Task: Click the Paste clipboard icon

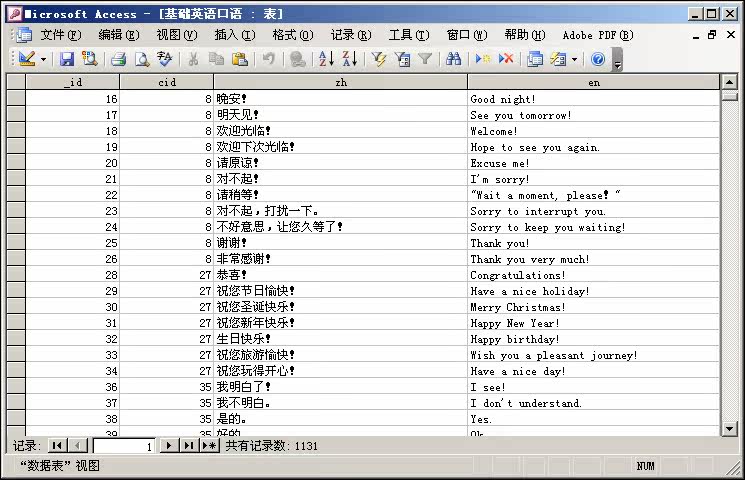Action: (240, 59)
